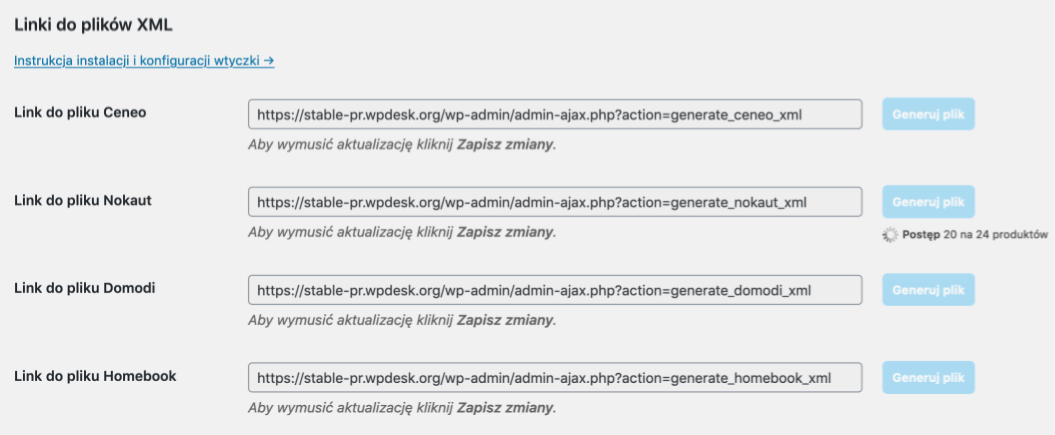Focus the Domodi XML link field

555,290
